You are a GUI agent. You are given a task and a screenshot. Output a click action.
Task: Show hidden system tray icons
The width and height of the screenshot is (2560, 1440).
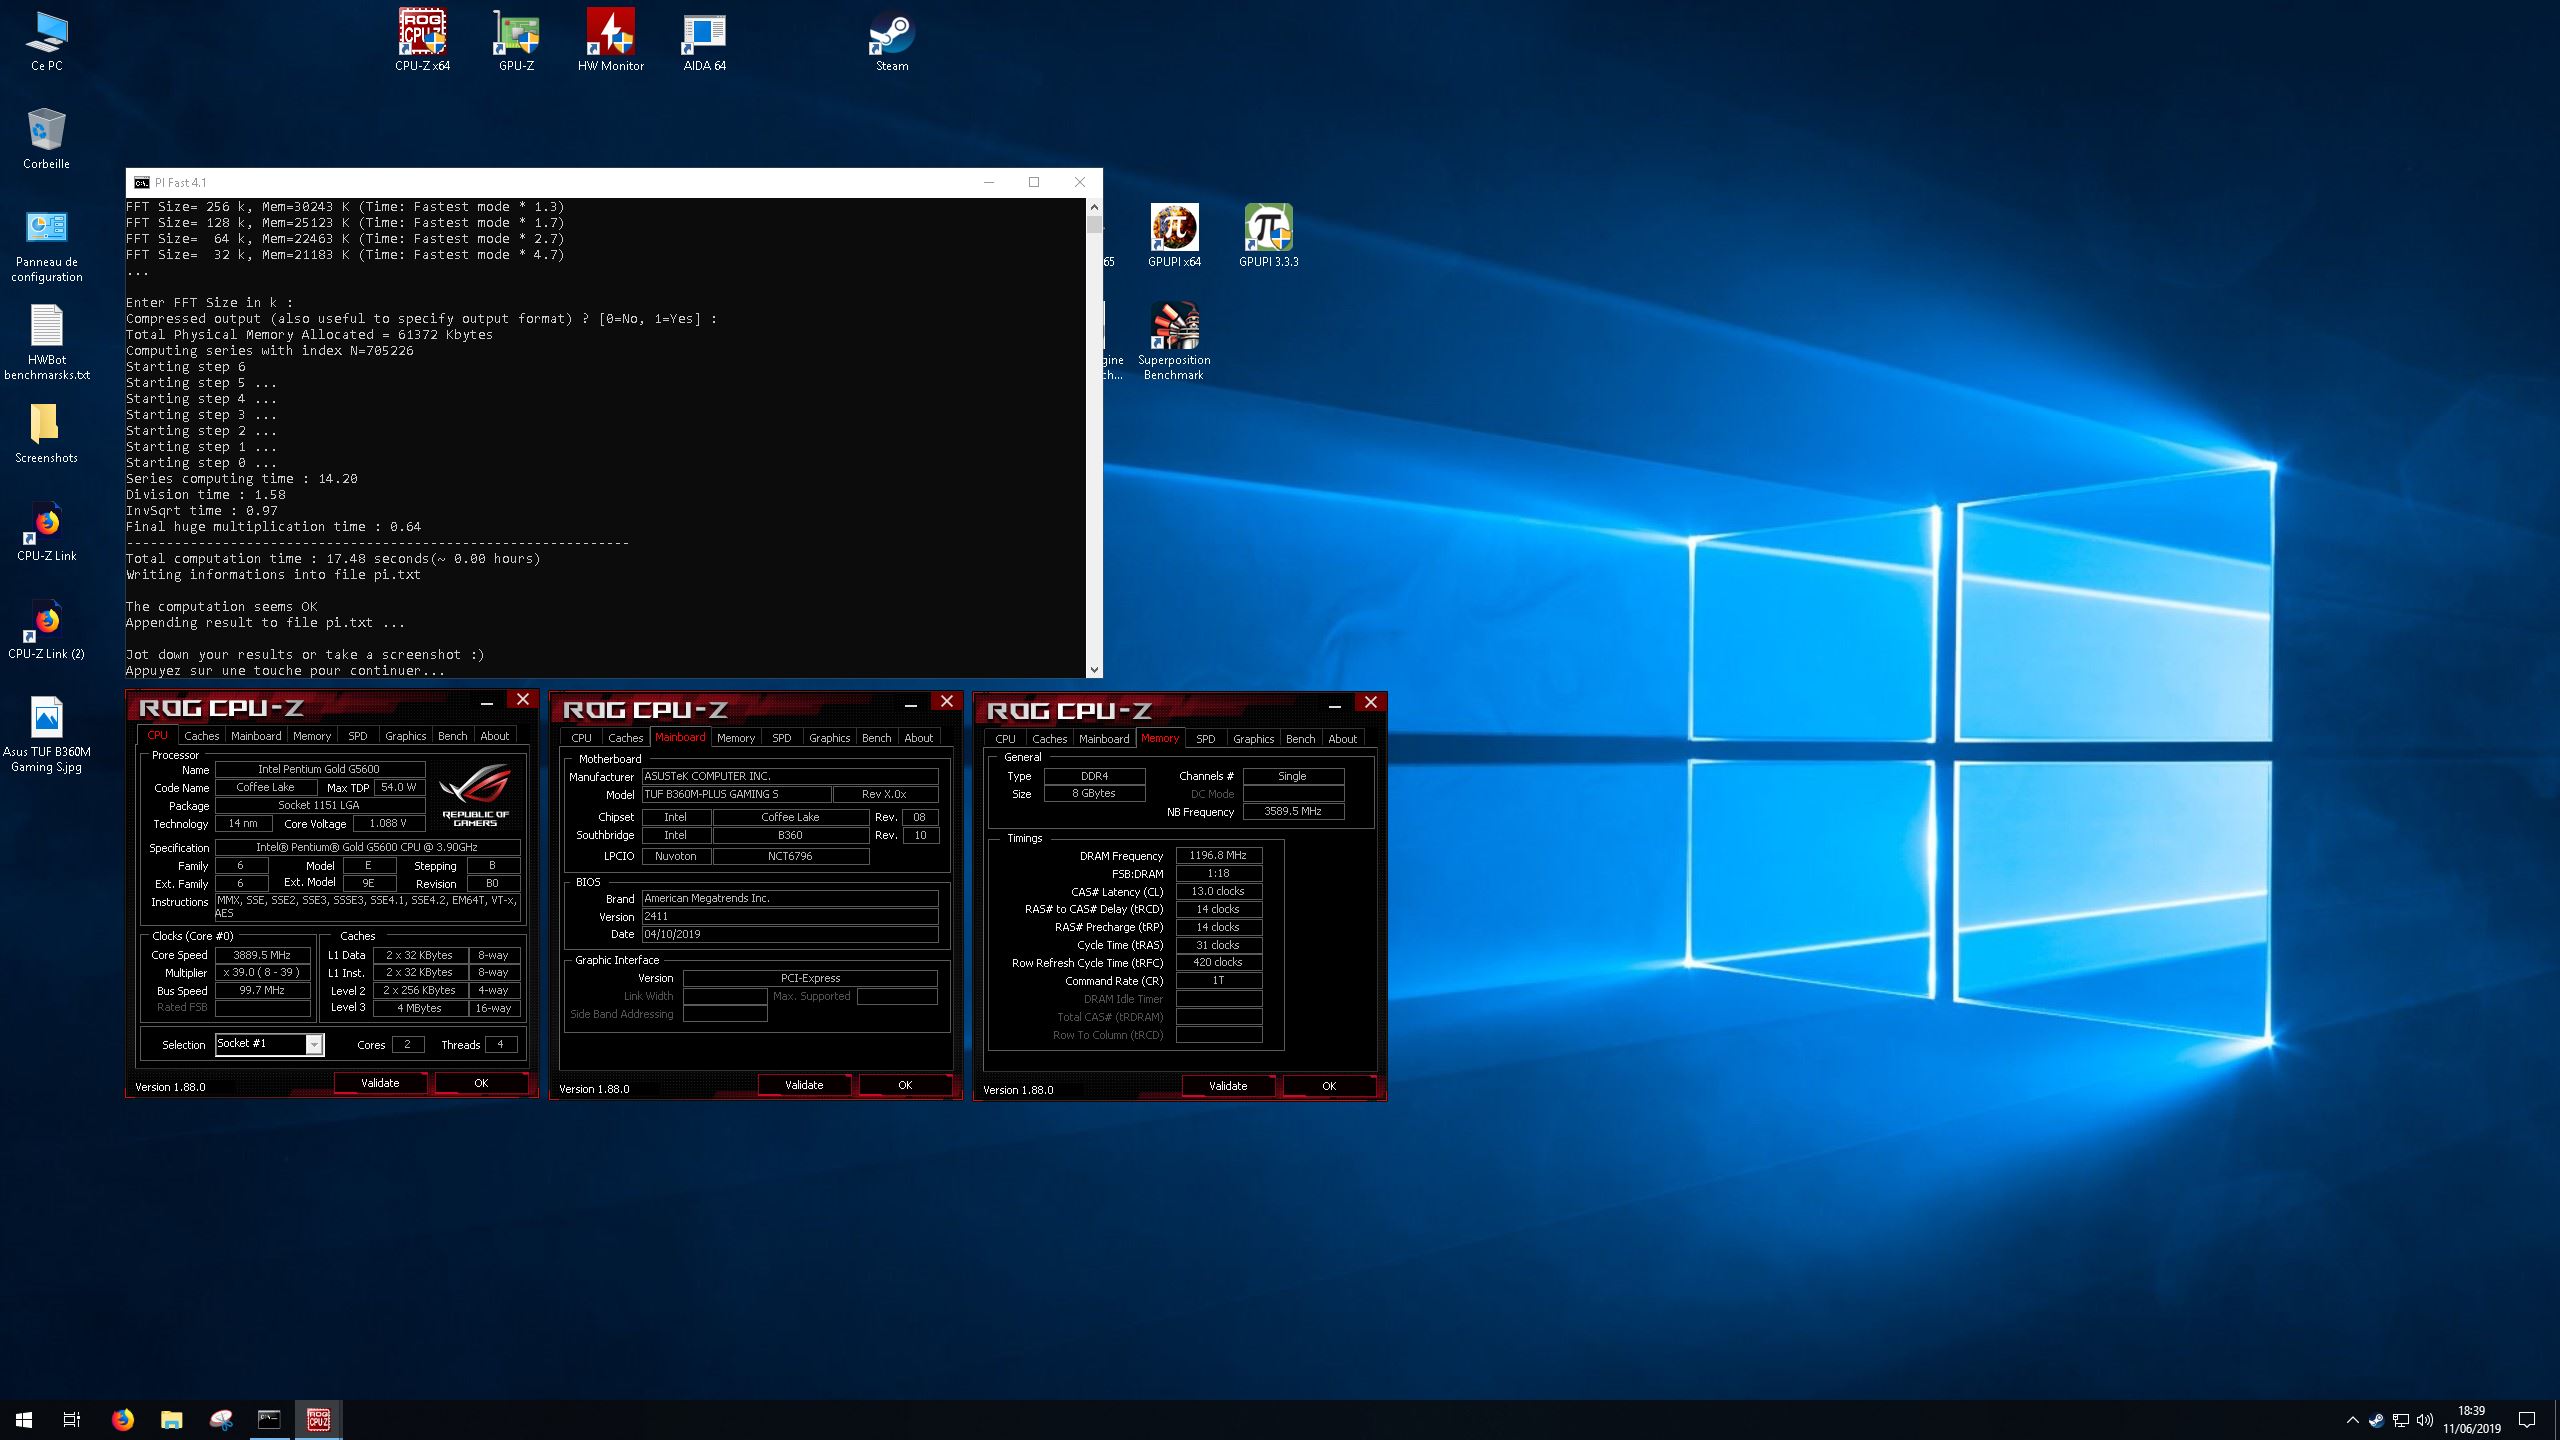coord(2352,1420)
